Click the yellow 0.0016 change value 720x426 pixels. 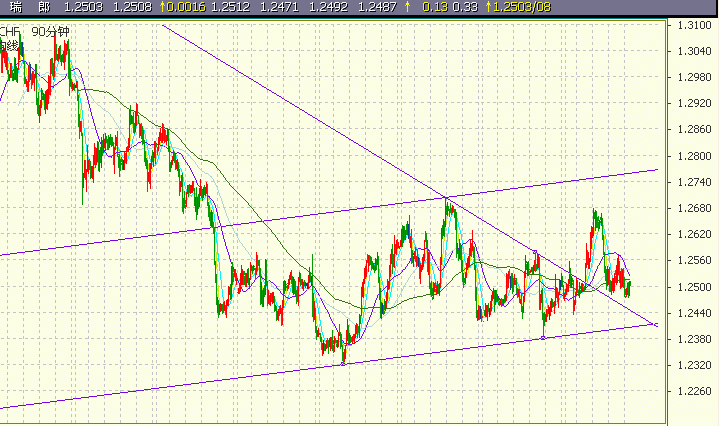coord(186,7)
